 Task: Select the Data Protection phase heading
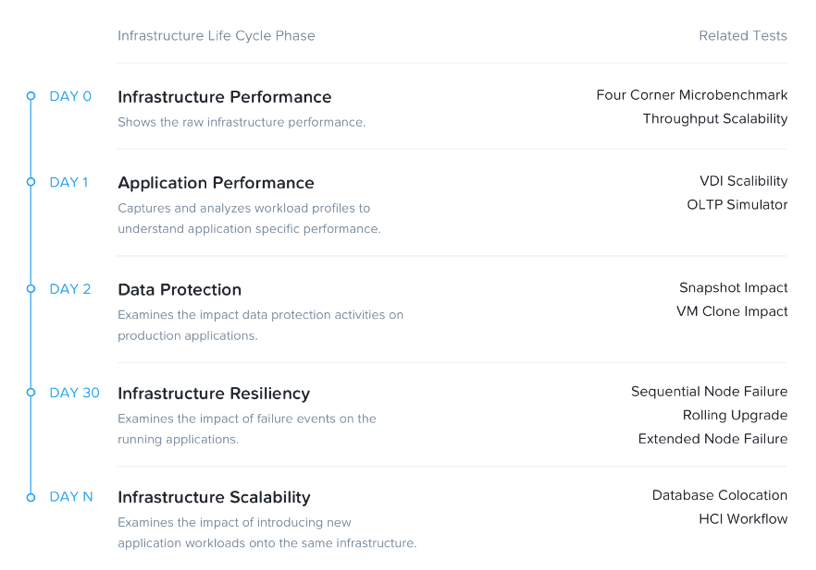[180, 290]
